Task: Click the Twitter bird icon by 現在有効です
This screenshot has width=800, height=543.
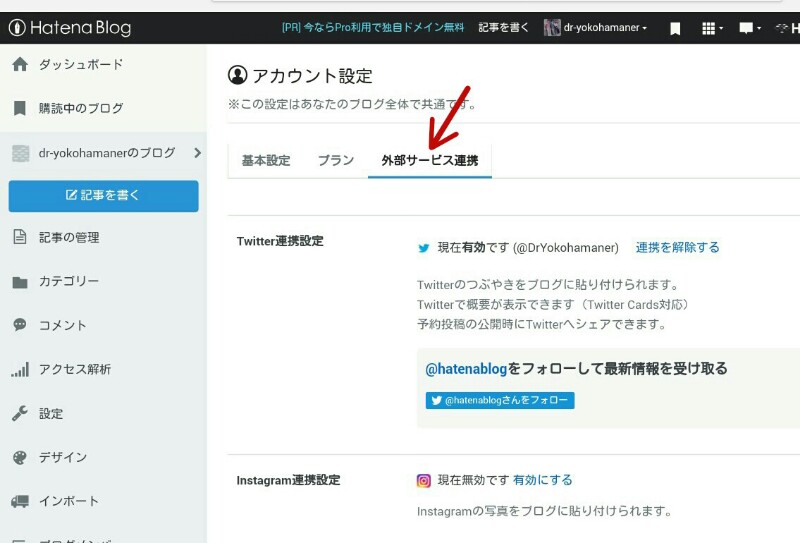Action: click(423, 248)
